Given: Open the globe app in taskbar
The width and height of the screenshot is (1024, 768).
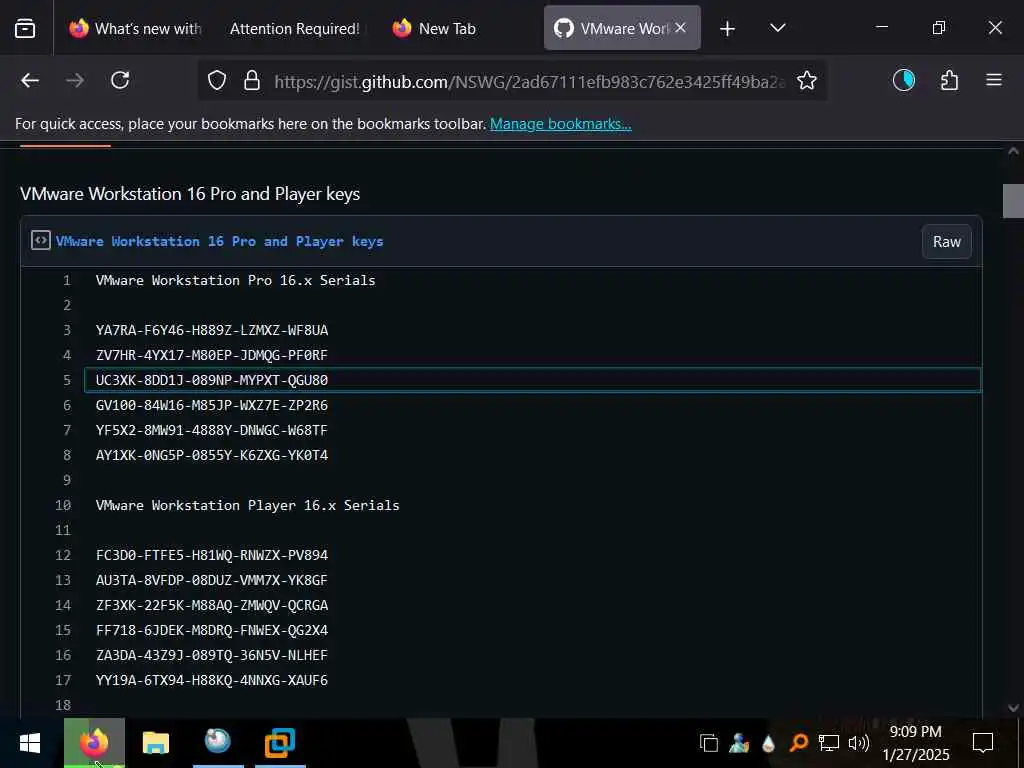Looking at the screenshot, I should coord(217,741).
